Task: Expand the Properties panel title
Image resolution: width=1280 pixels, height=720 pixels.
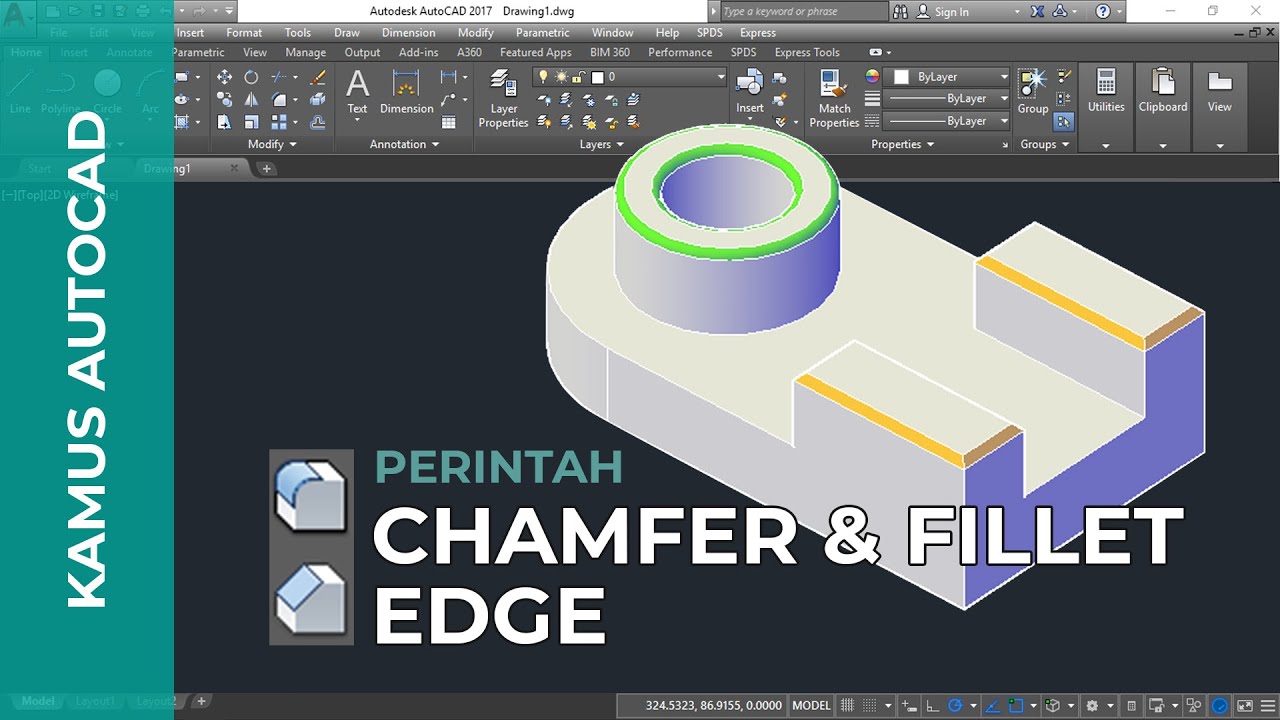Action: tap(902, 144)
